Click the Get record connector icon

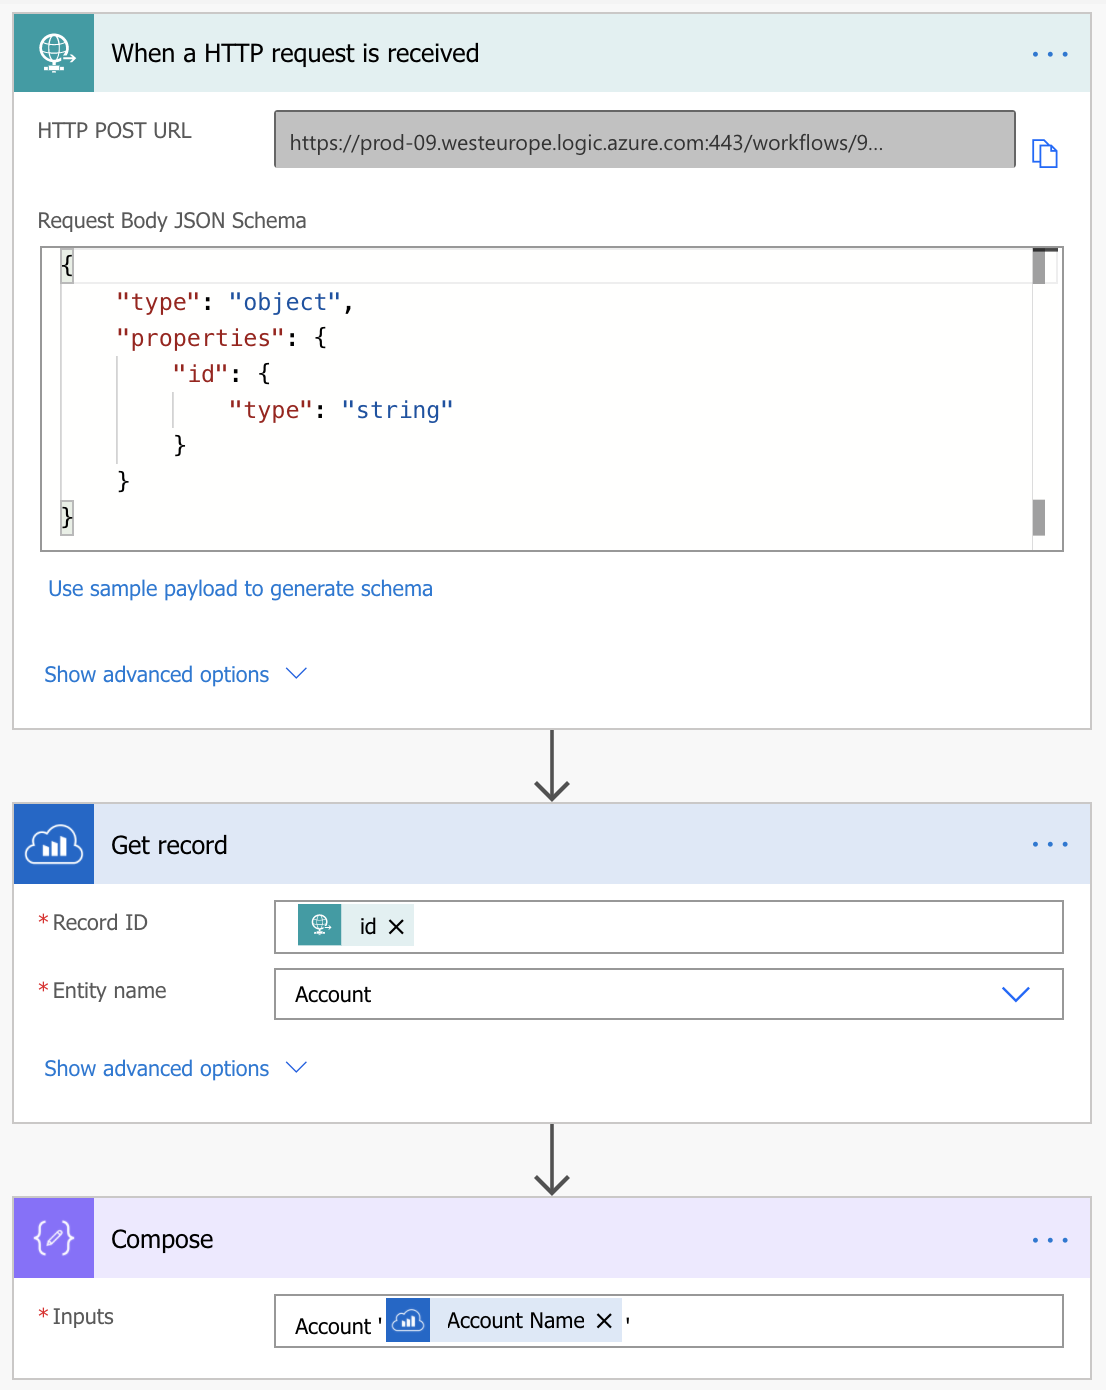pos(54,845)
